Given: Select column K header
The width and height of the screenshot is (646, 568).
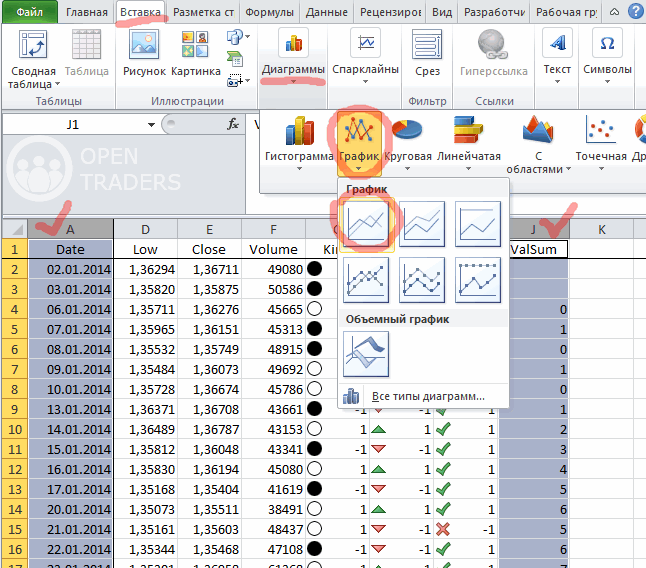Looking at the screenshot, I should coord(602,229).
